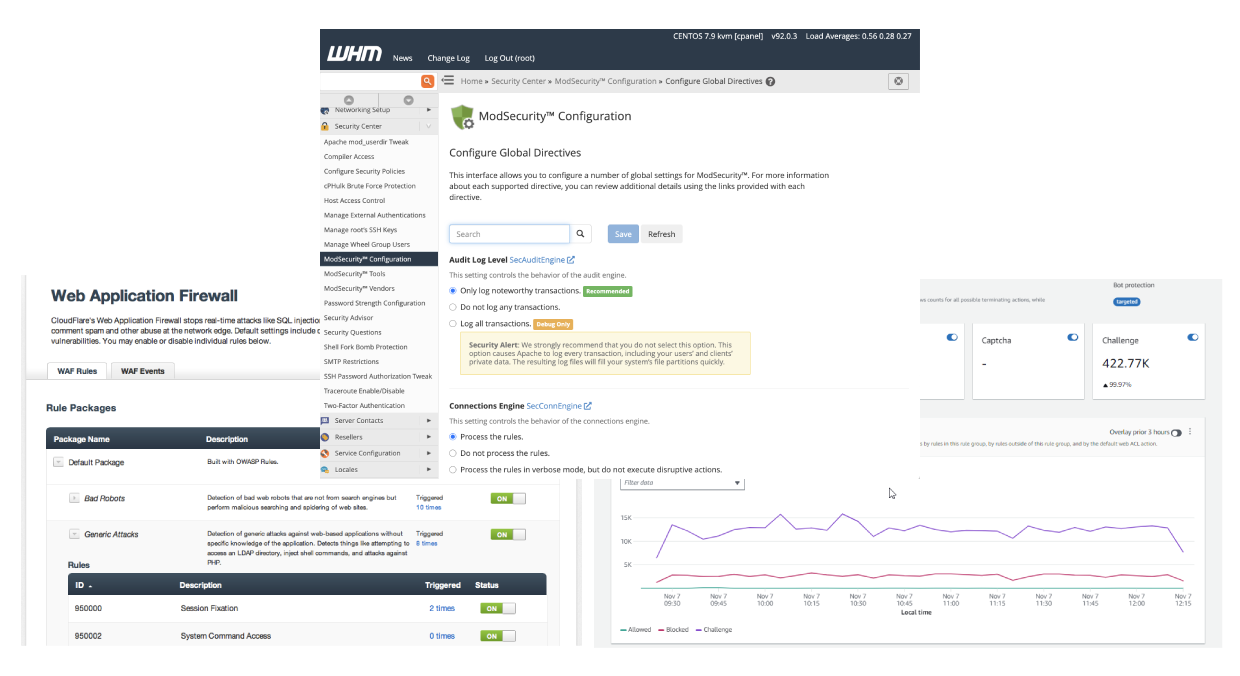This screenshot has width=1240, height=676.
Task: Click the ModSecurity shield icon
Action: click(462, 117)
